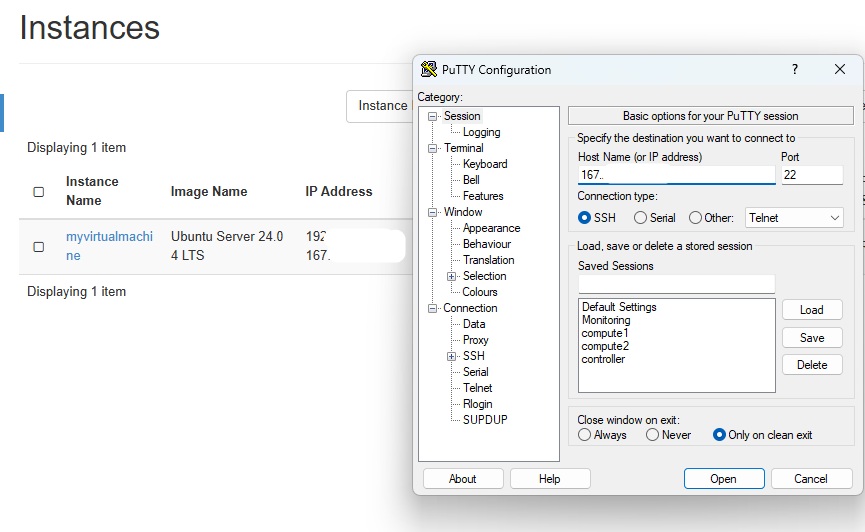
Task: Click the PuTTY icon in the title bar
Action: (x=429, y=70)
